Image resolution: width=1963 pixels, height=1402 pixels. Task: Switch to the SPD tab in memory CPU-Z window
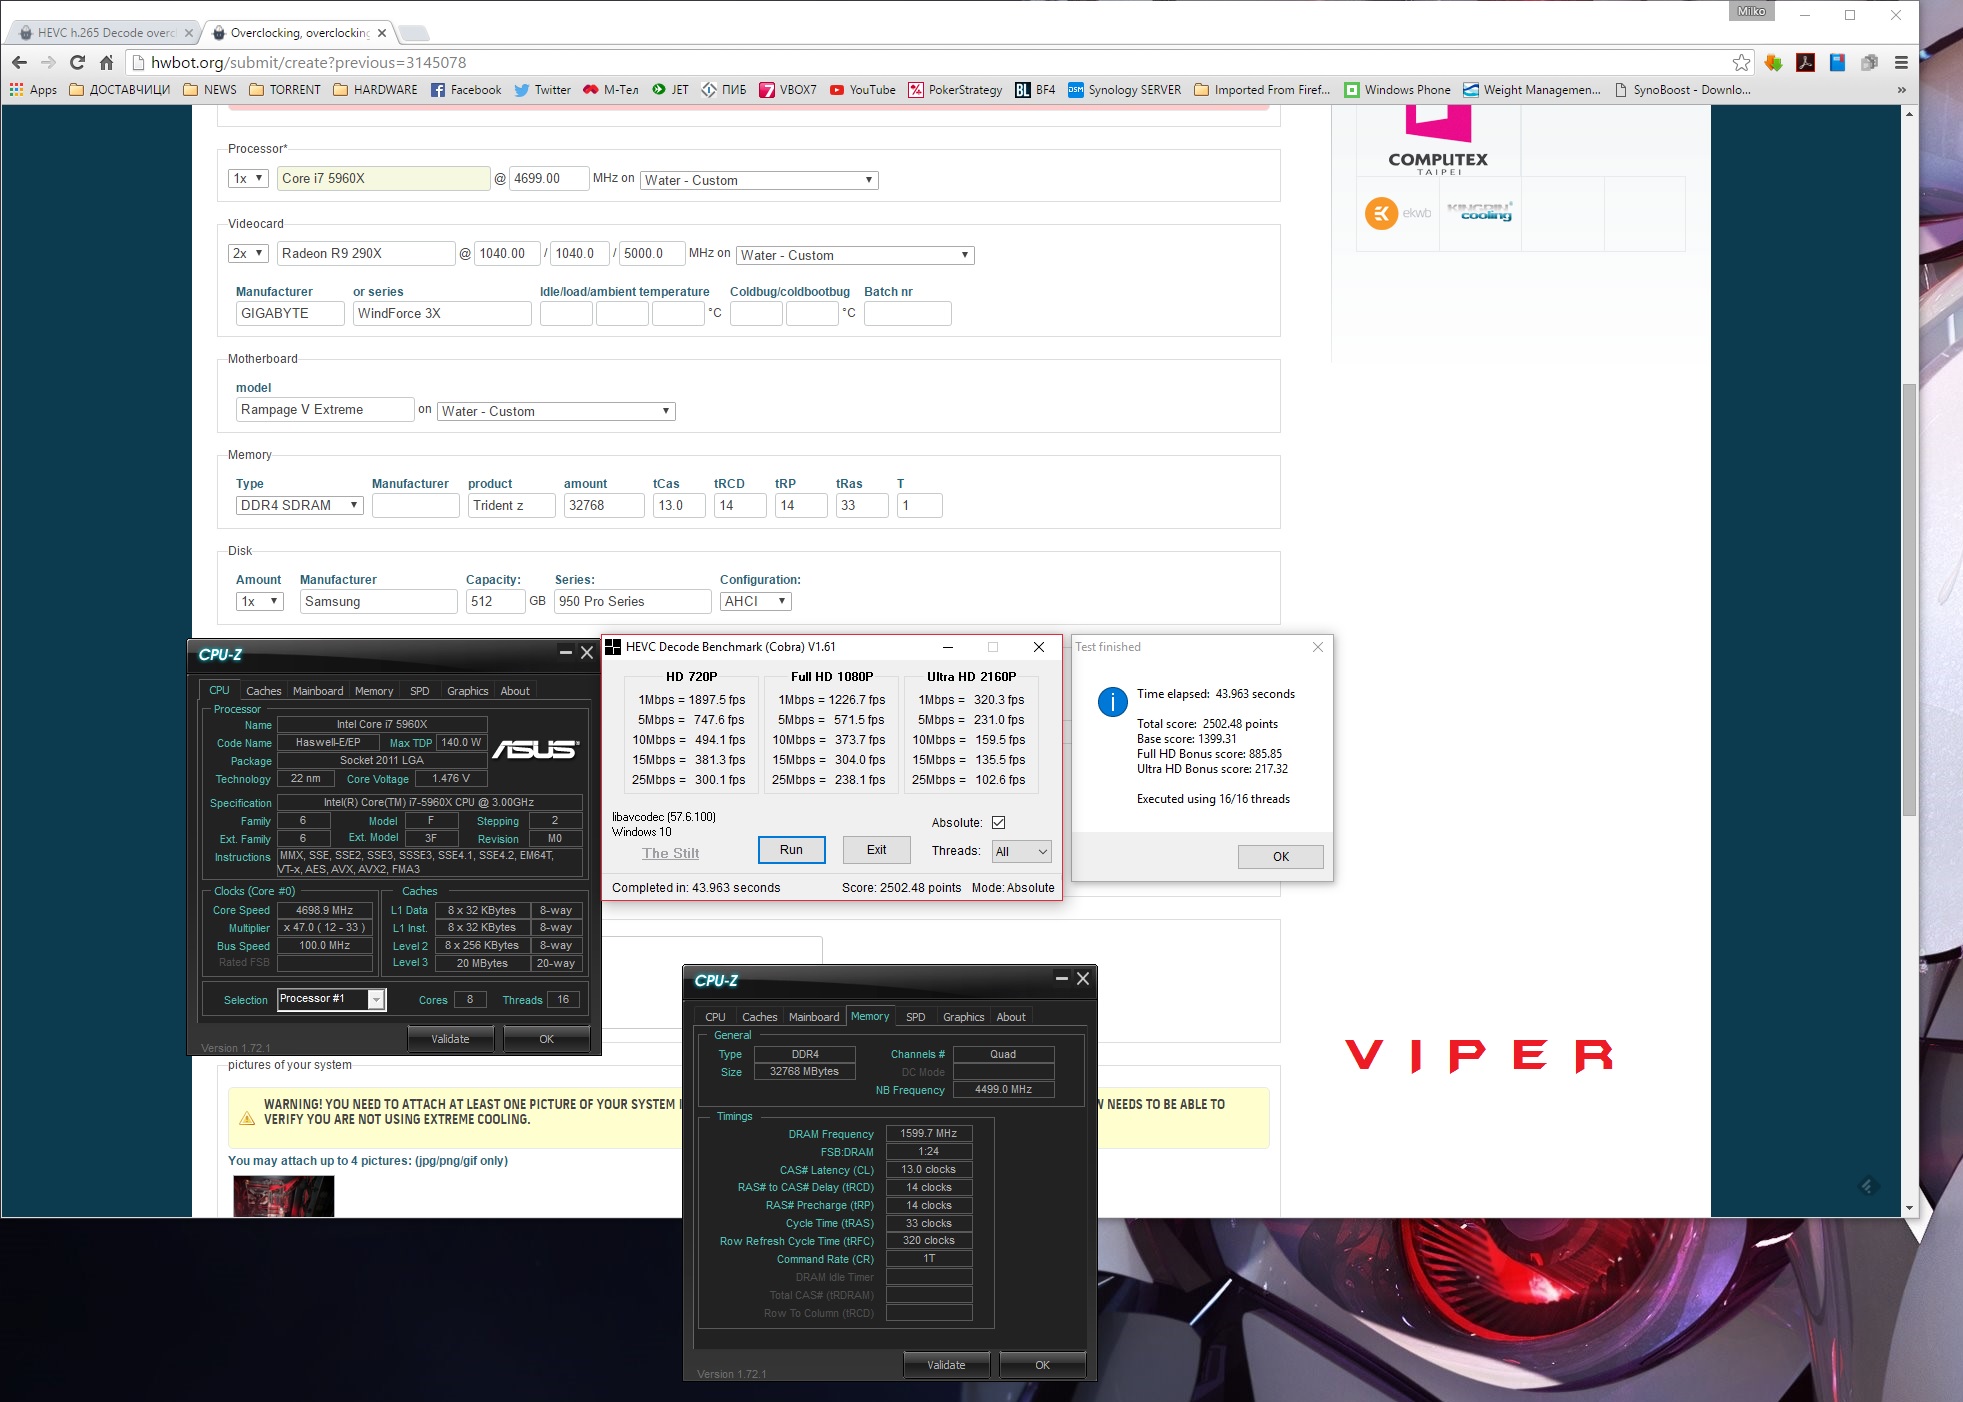pyautogui.click(x=916, y=1017)
